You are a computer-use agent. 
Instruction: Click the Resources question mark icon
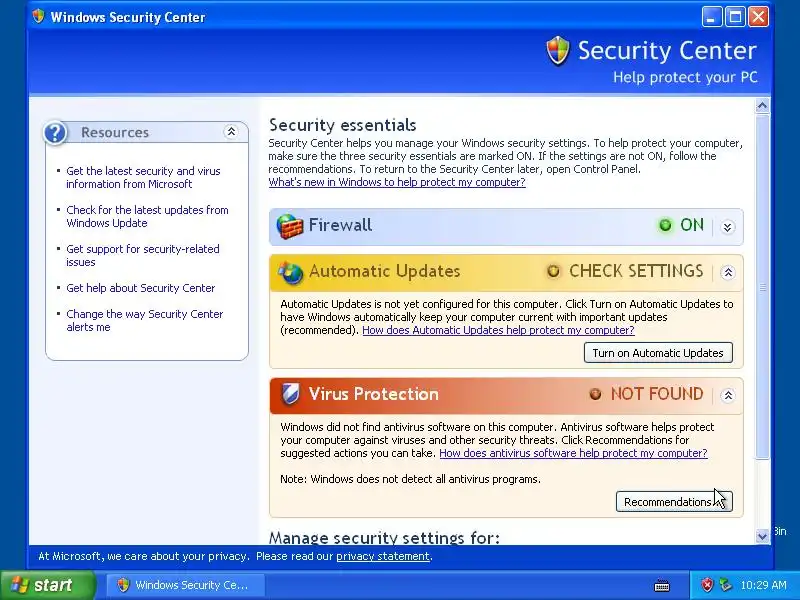[x=55, y=133]
